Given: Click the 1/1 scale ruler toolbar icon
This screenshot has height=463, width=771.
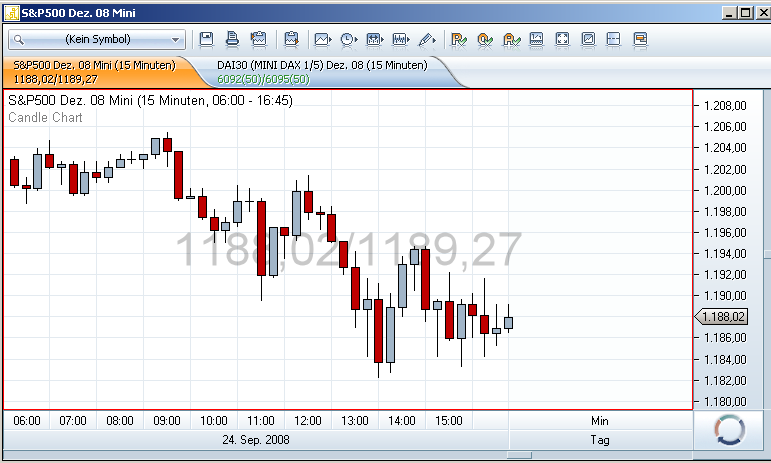Looking at the screenshot, I should [536, 39].
